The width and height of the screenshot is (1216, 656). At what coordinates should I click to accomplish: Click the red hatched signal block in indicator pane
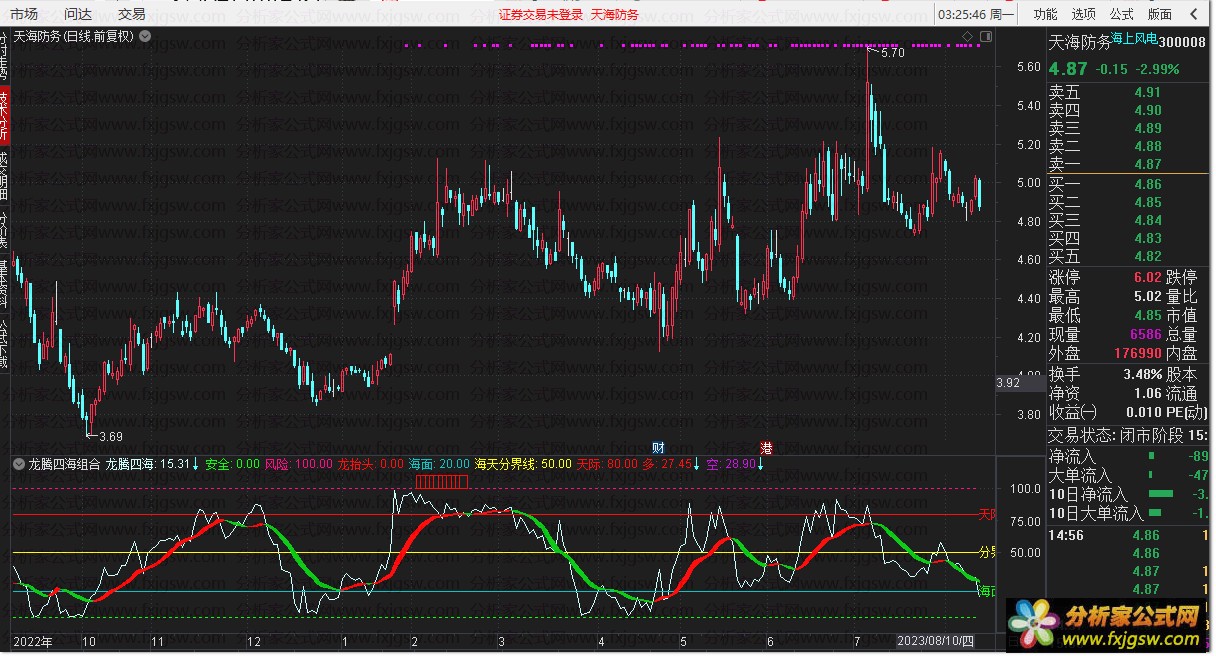click(441, 482)
